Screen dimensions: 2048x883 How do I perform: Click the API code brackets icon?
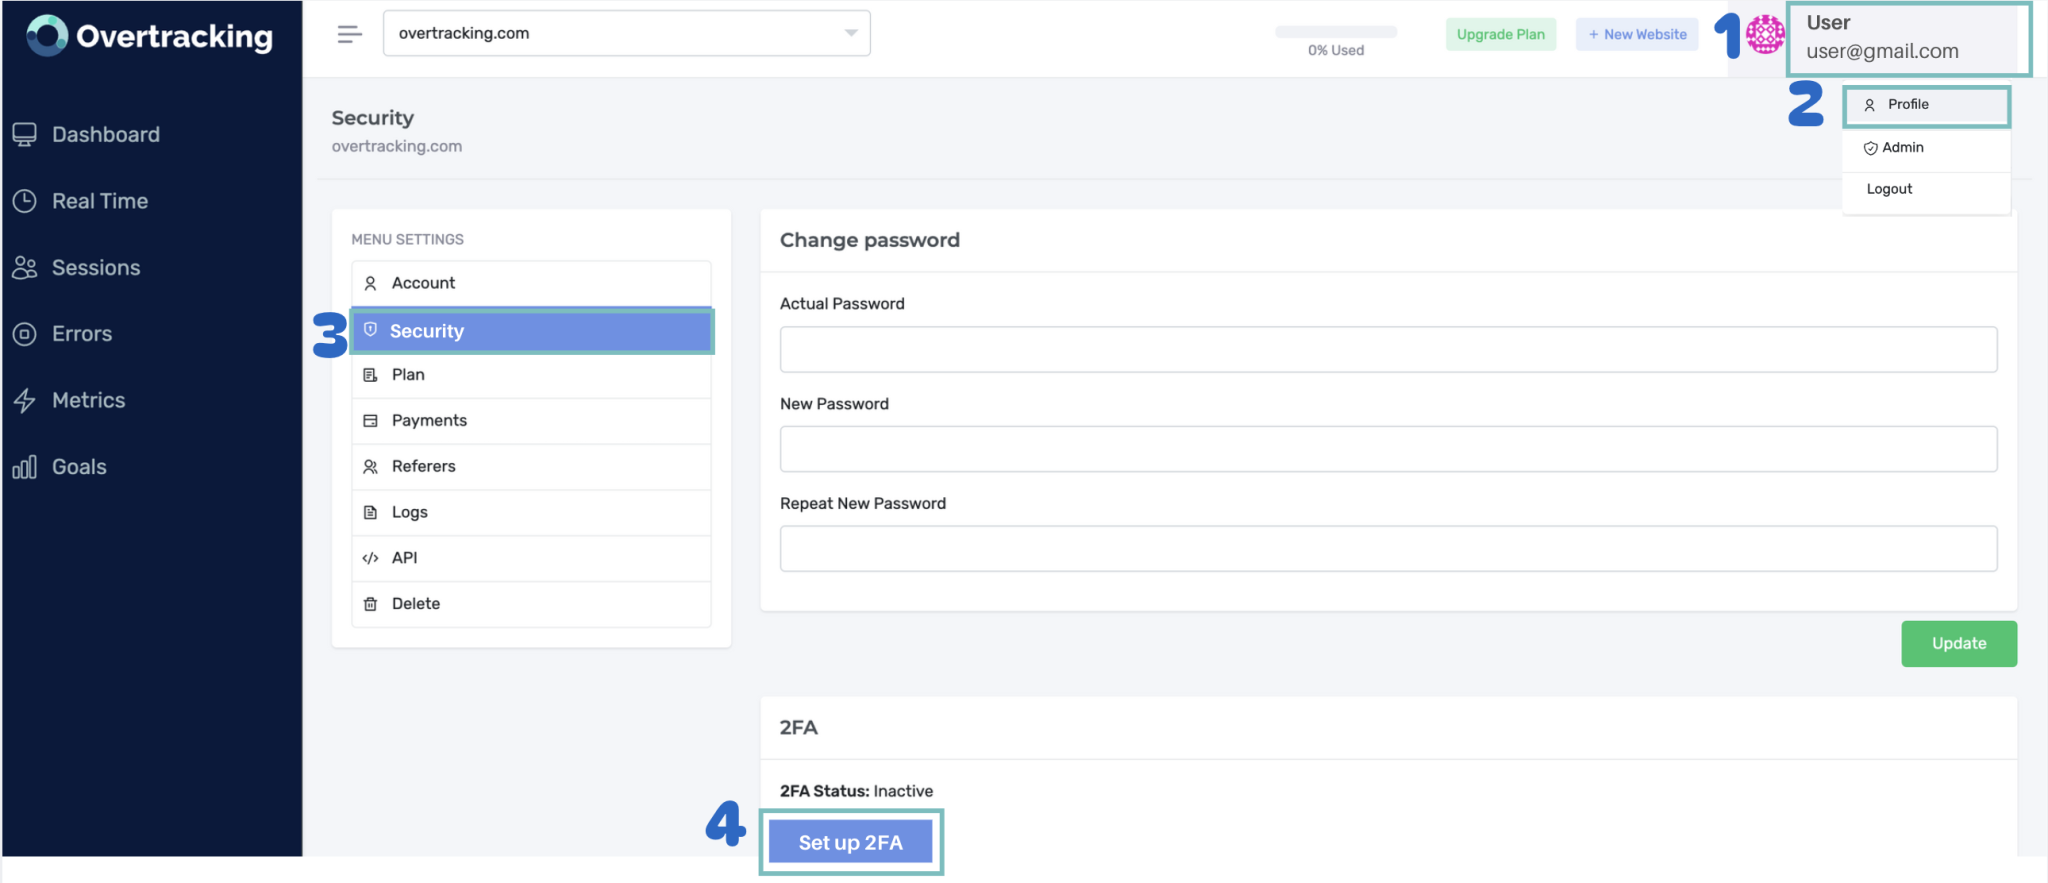pos(370,558)
